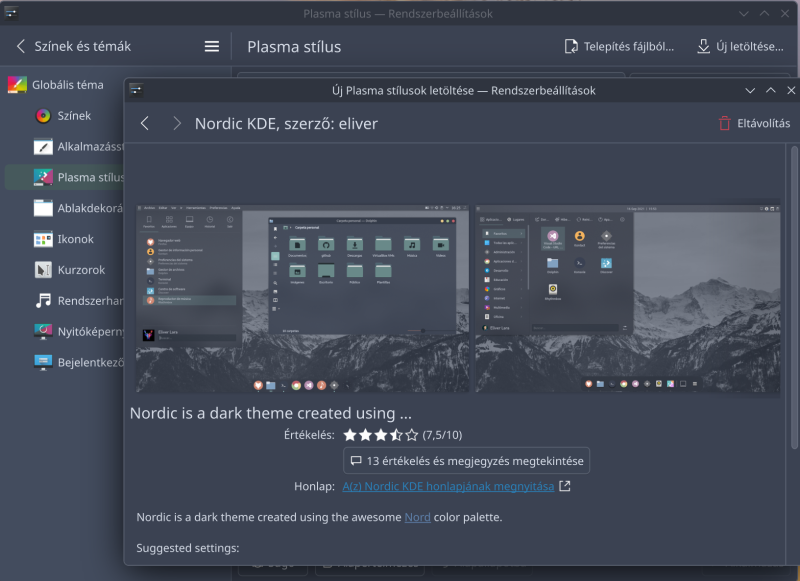Image resolution: width=800 pixels, height=581 pixels.
Task: Select the Színek sidebar entry
Action: (x=63, y=116)
